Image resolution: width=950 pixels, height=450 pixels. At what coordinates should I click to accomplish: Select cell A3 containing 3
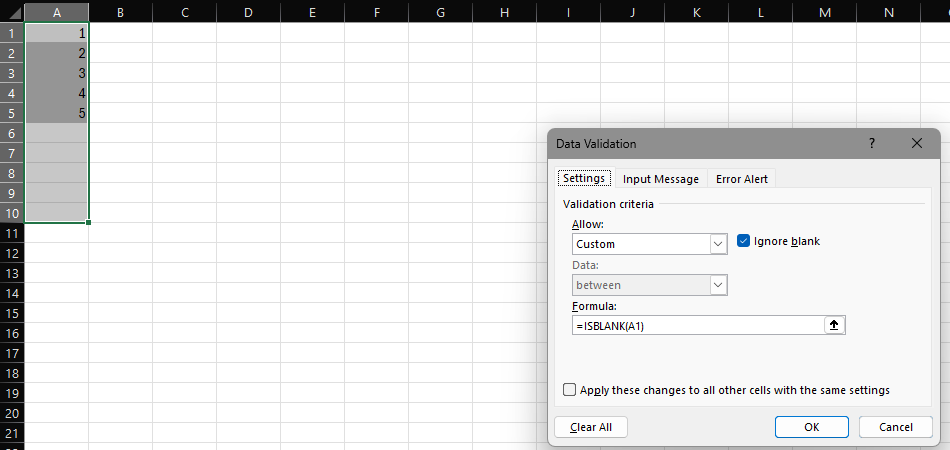56,73
